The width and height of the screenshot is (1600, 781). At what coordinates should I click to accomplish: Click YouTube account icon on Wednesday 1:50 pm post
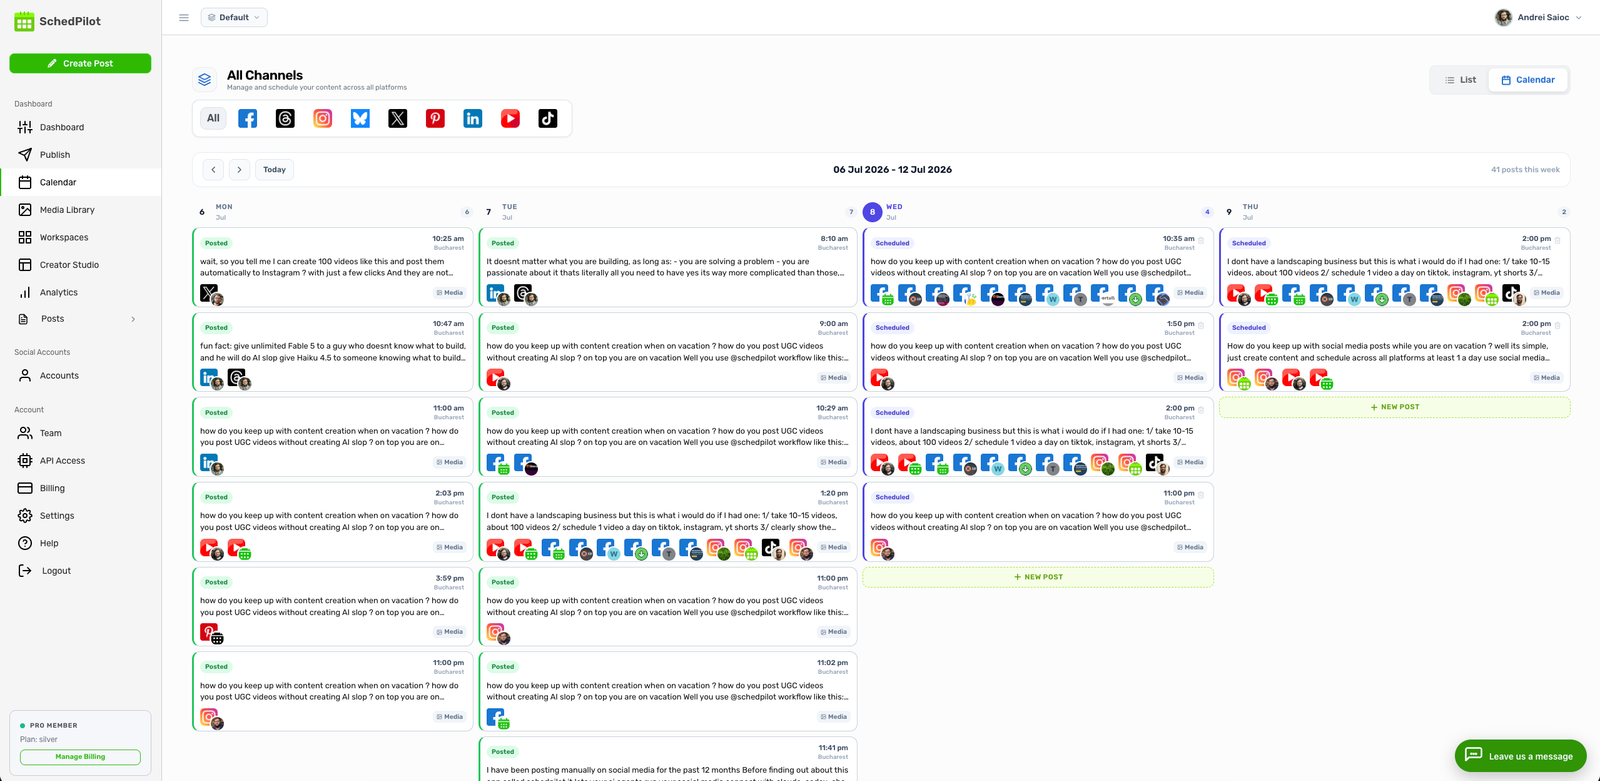coord(881,378)
